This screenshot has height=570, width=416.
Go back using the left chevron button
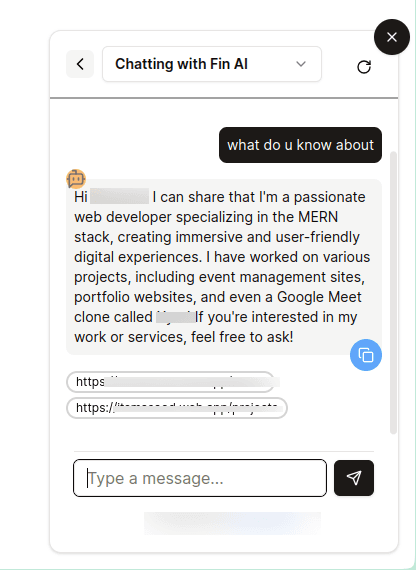[x=80, y=64]
